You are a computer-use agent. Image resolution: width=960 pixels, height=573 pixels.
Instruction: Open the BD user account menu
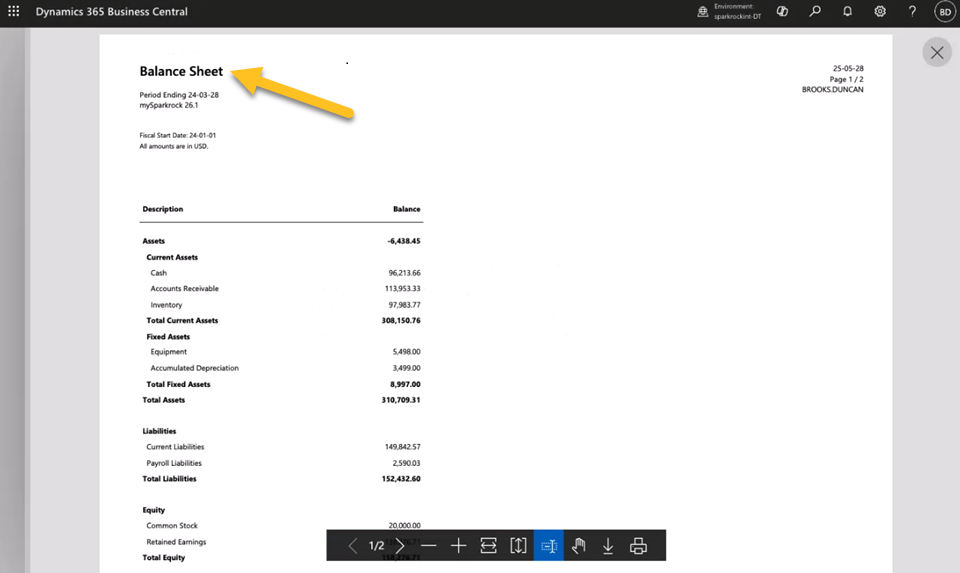click(x=944, y=12)
